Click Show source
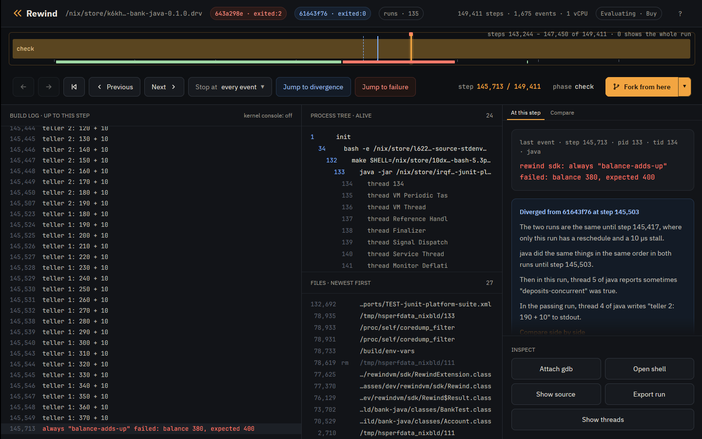The image size is (702, 439). point(556,394)
